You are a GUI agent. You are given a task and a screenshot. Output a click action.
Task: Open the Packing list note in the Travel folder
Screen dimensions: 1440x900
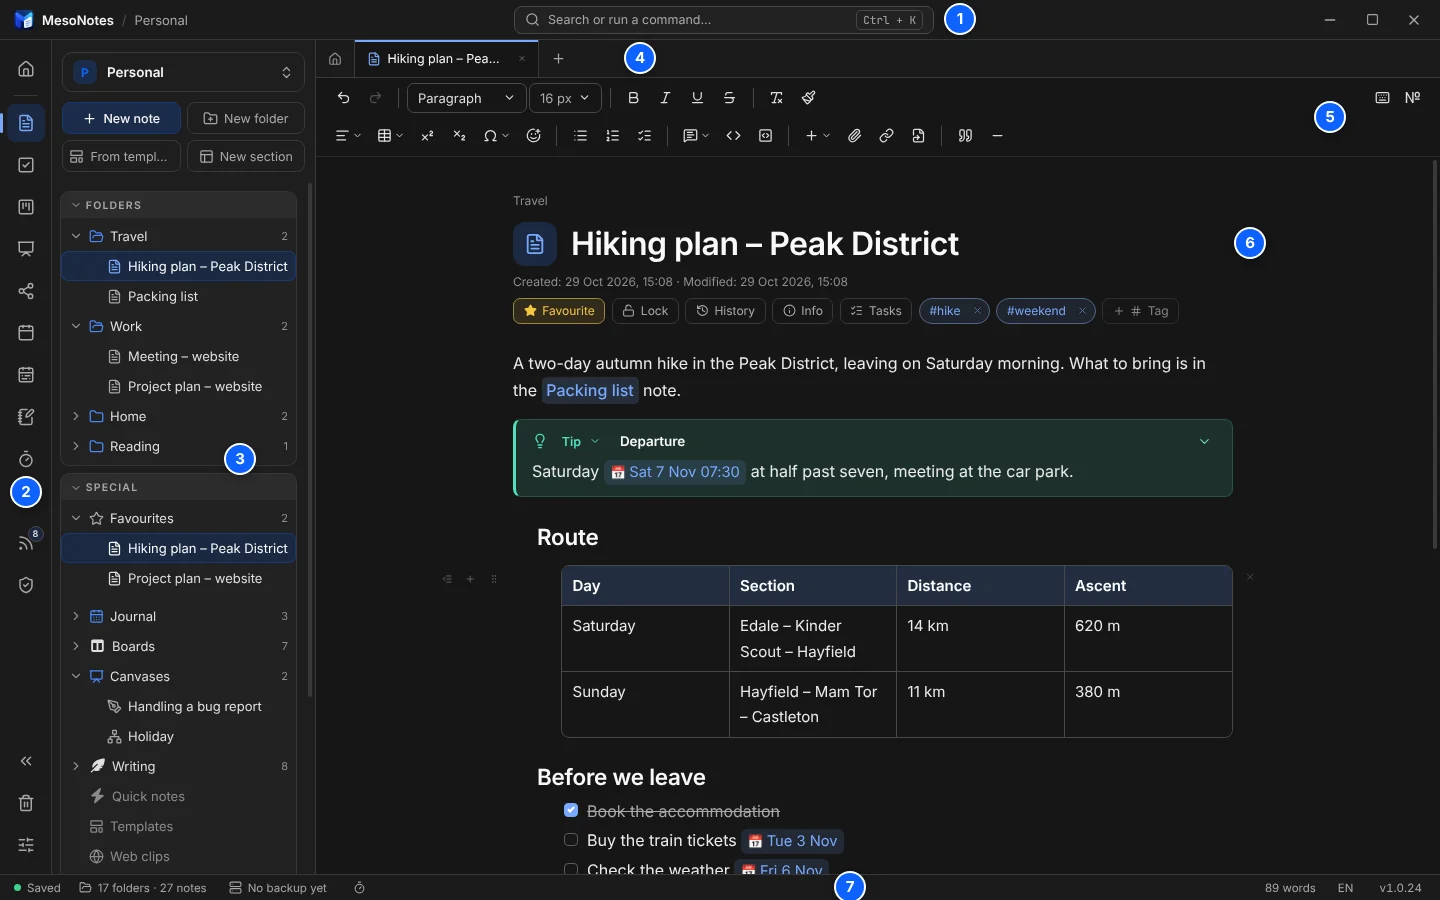(179, 296)
